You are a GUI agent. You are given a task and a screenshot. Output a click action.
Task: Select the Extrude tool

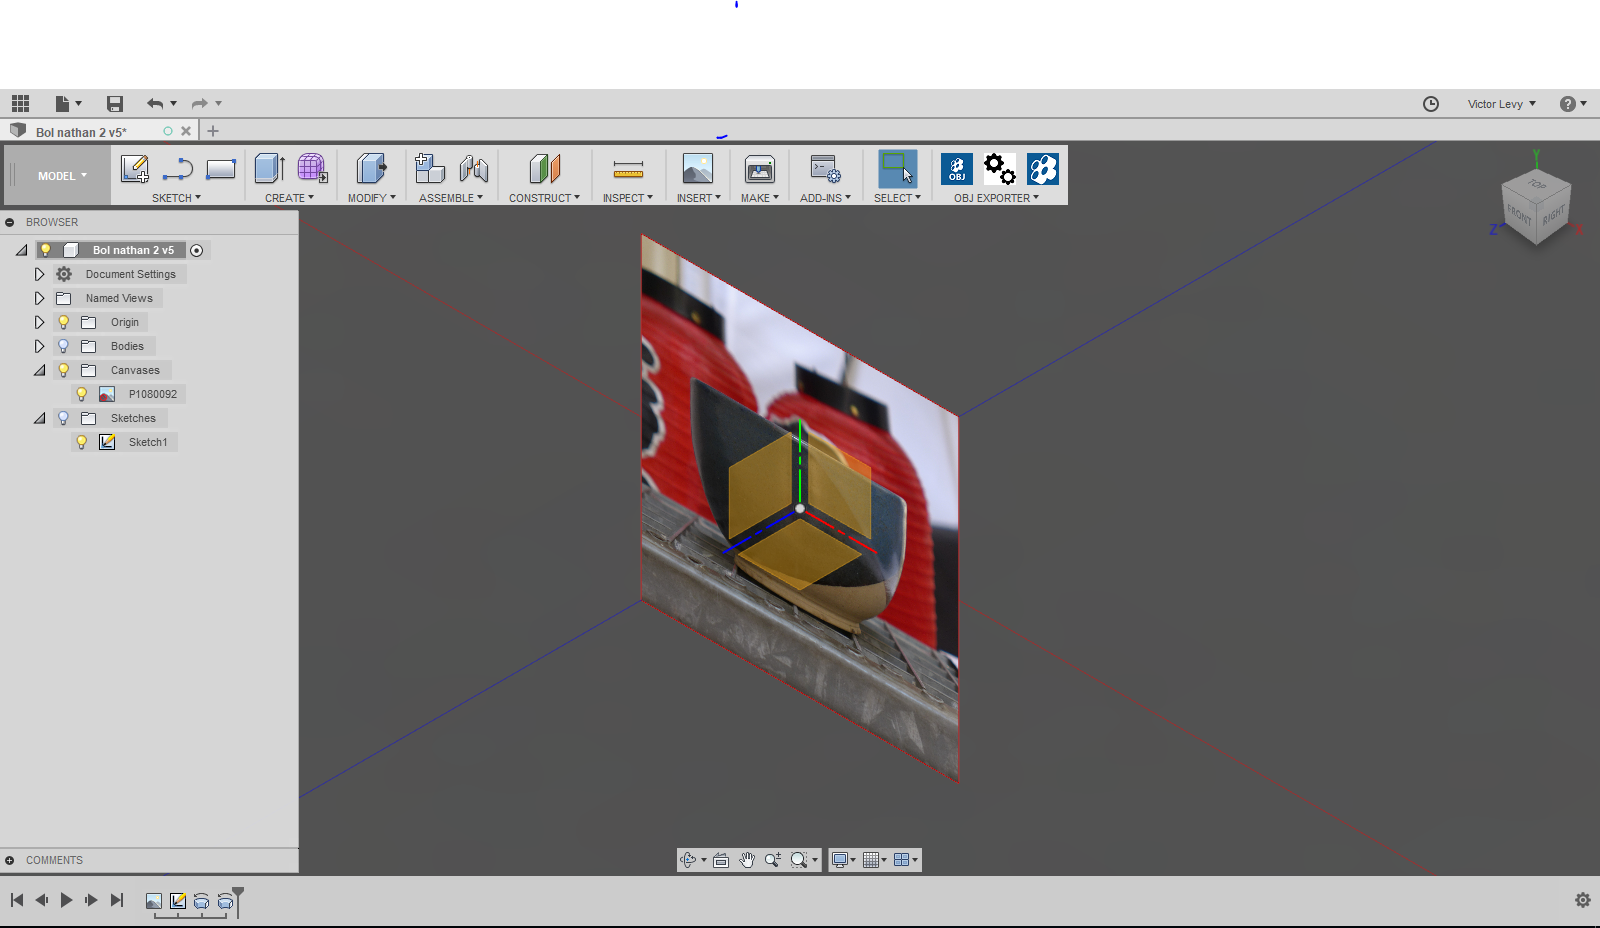[269, 169]
